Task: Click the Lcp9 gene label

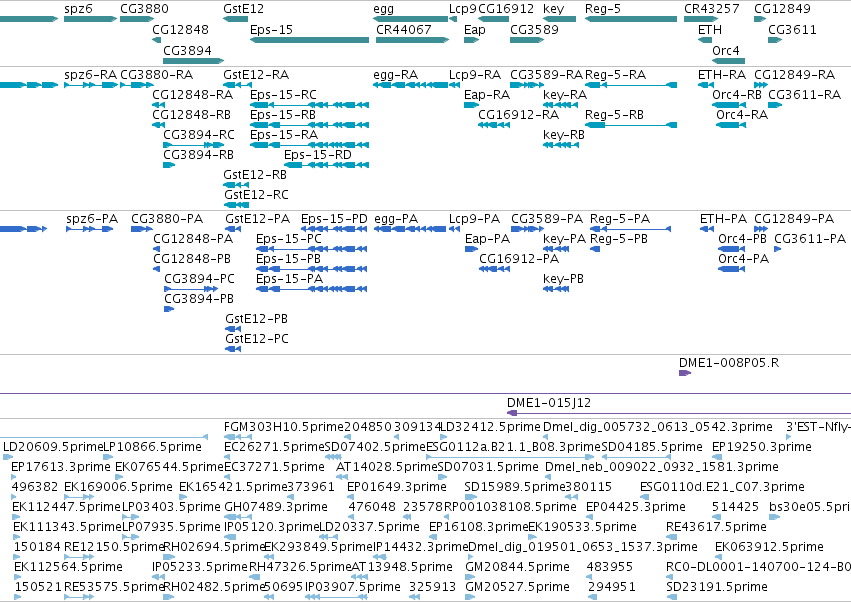Action: [462, 9]
